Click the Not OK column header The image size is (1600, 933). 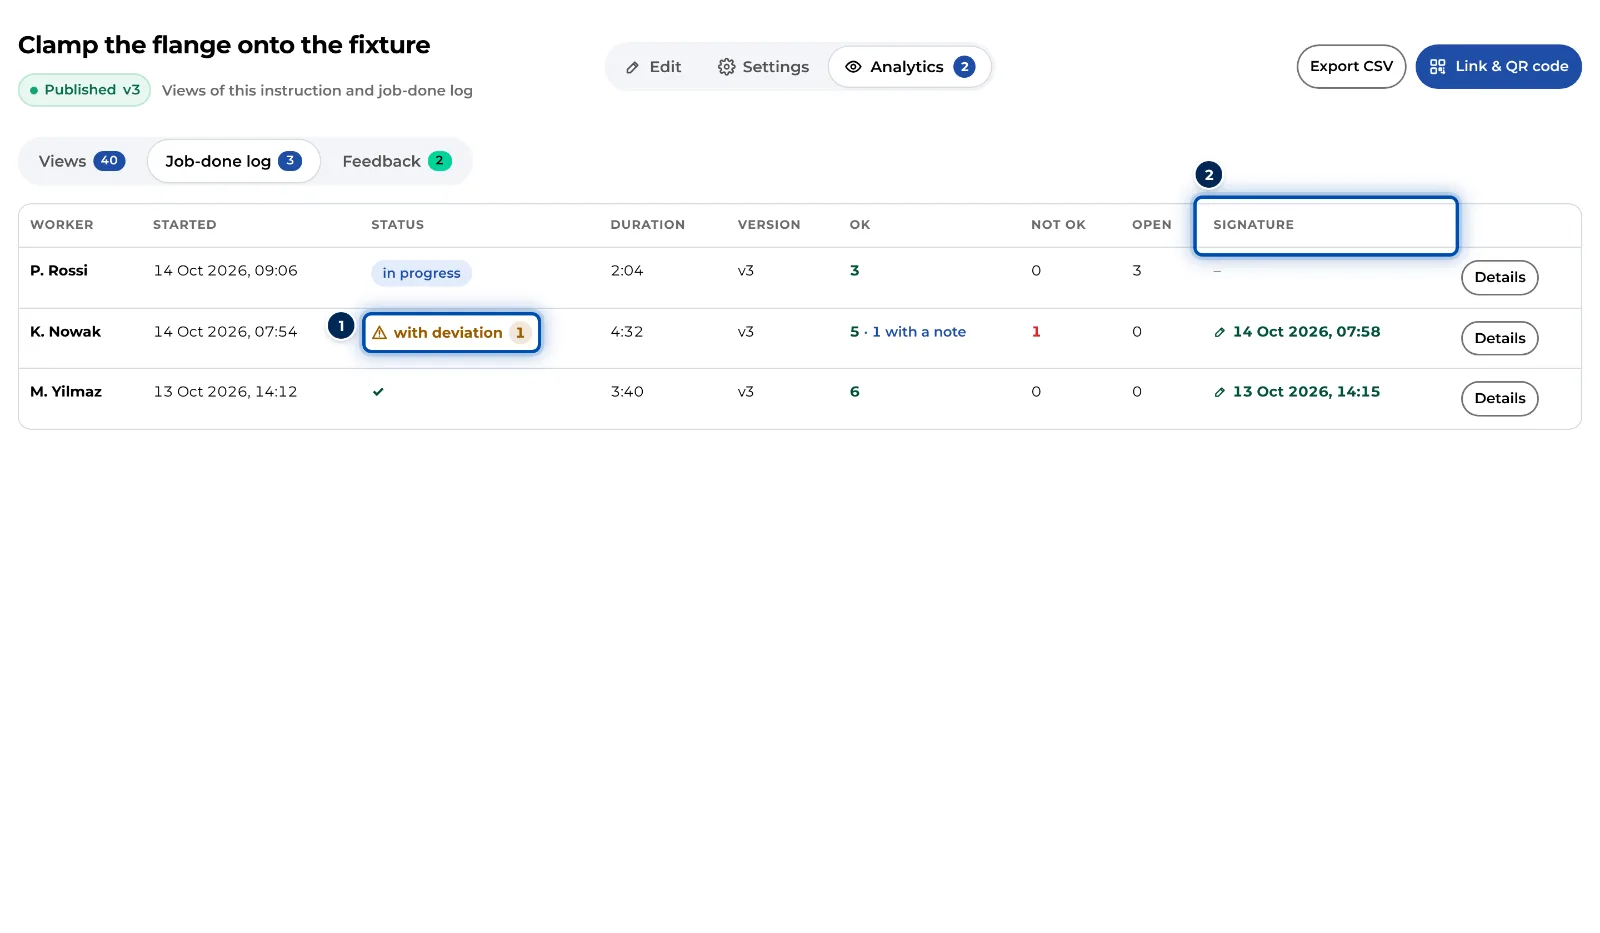click(1058, 225)
